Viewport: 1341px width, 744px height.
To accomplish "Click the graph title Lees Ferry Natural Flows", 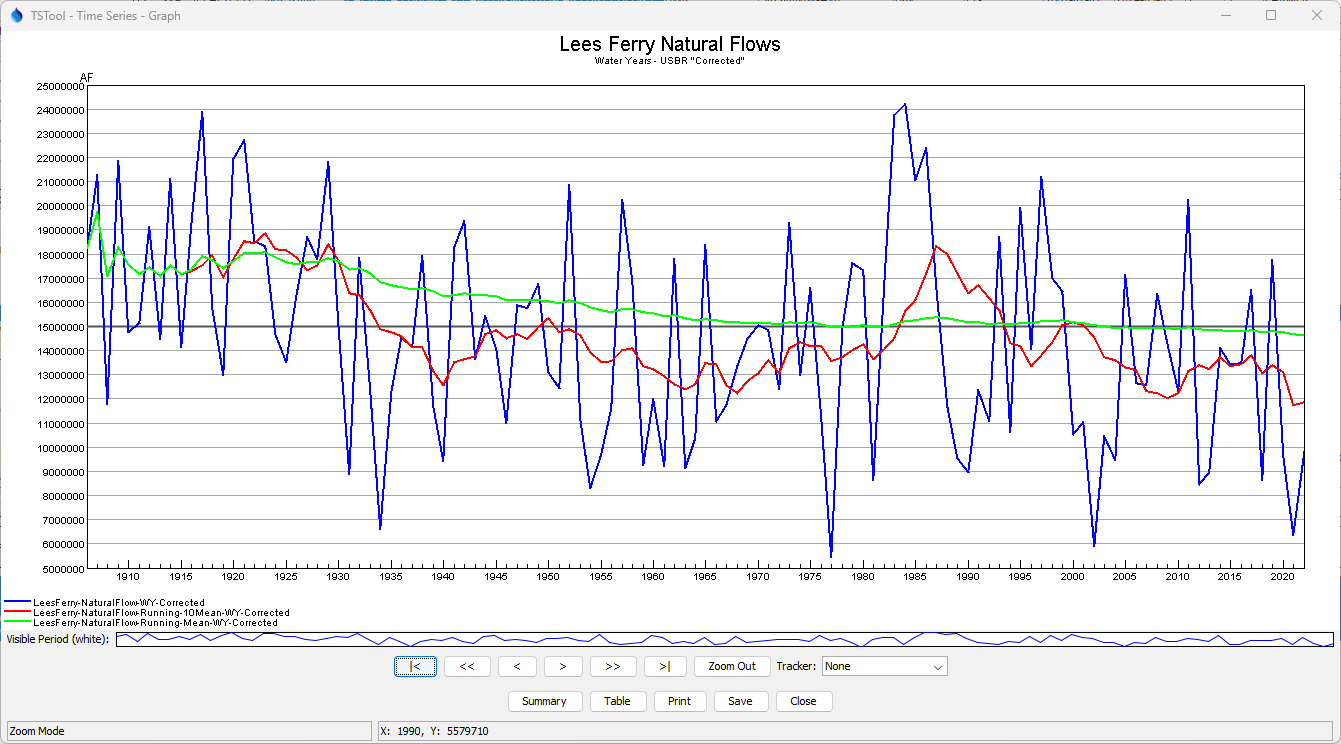I will 670,44.
